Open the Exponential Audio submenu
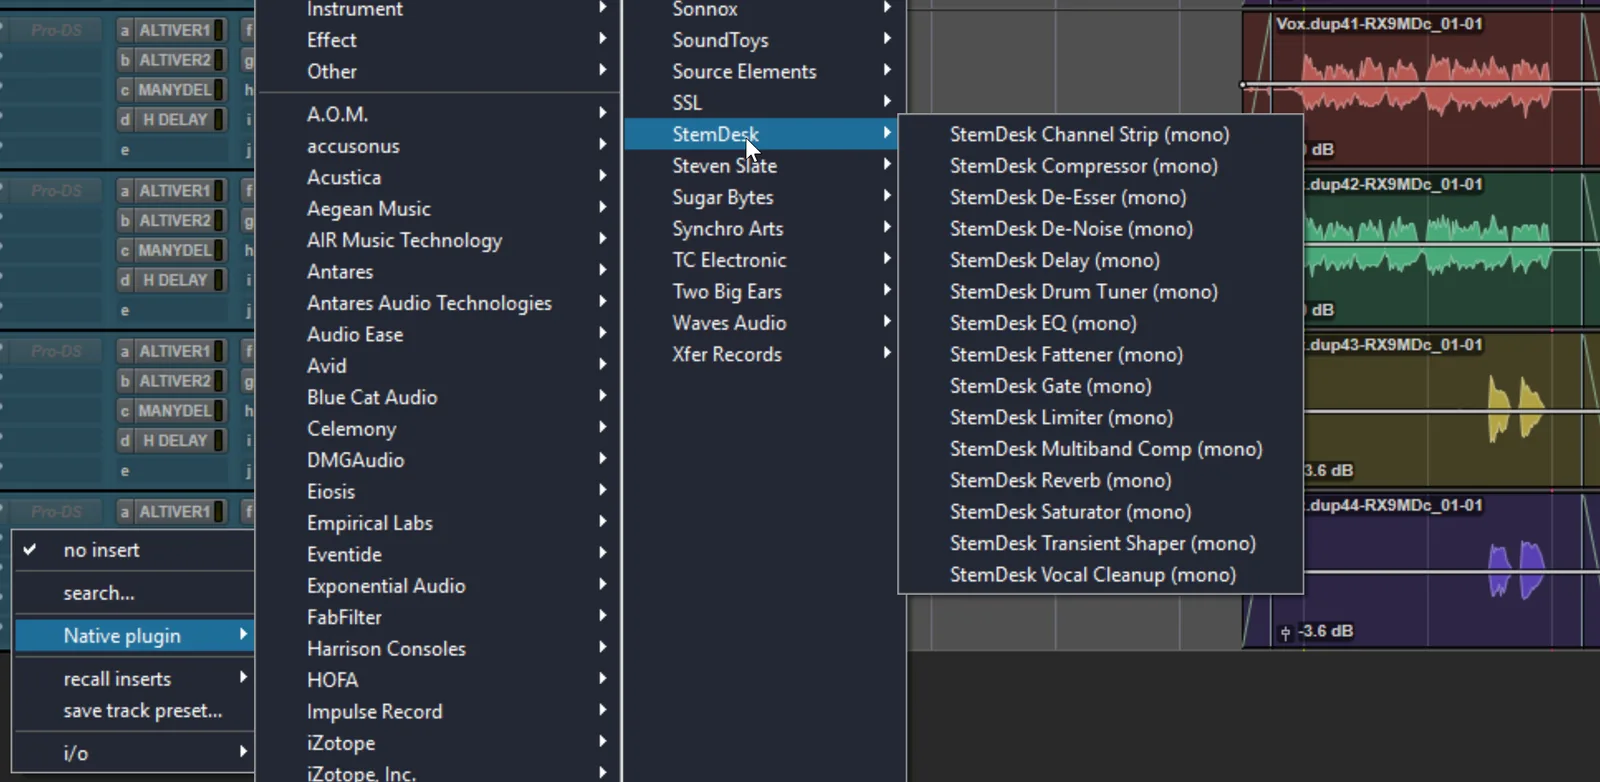The image size is (1600, 782). coord(438,586)
